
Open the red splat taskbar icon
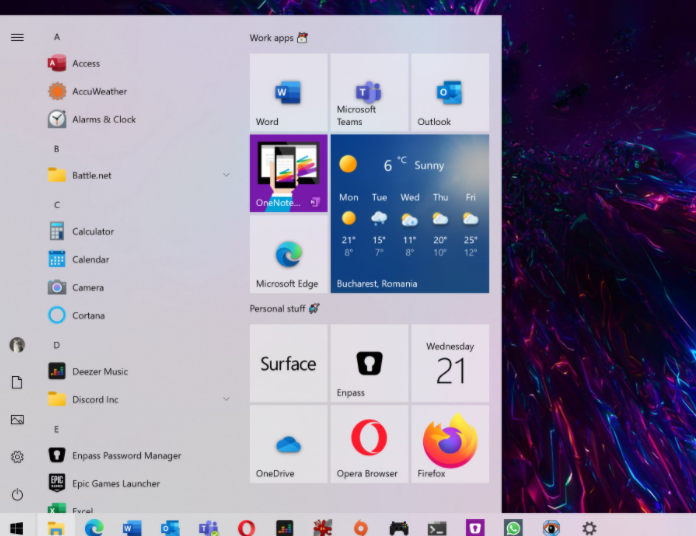pos(323,528)
